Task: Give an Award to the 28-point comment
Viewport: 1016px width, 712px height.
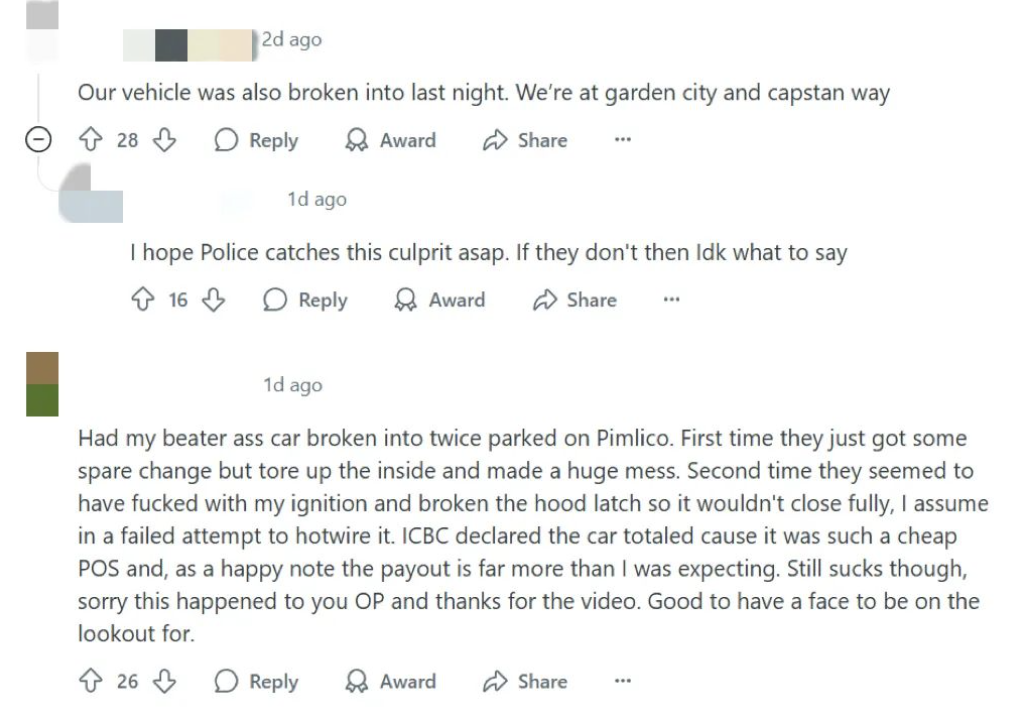Action: (391, 140)
